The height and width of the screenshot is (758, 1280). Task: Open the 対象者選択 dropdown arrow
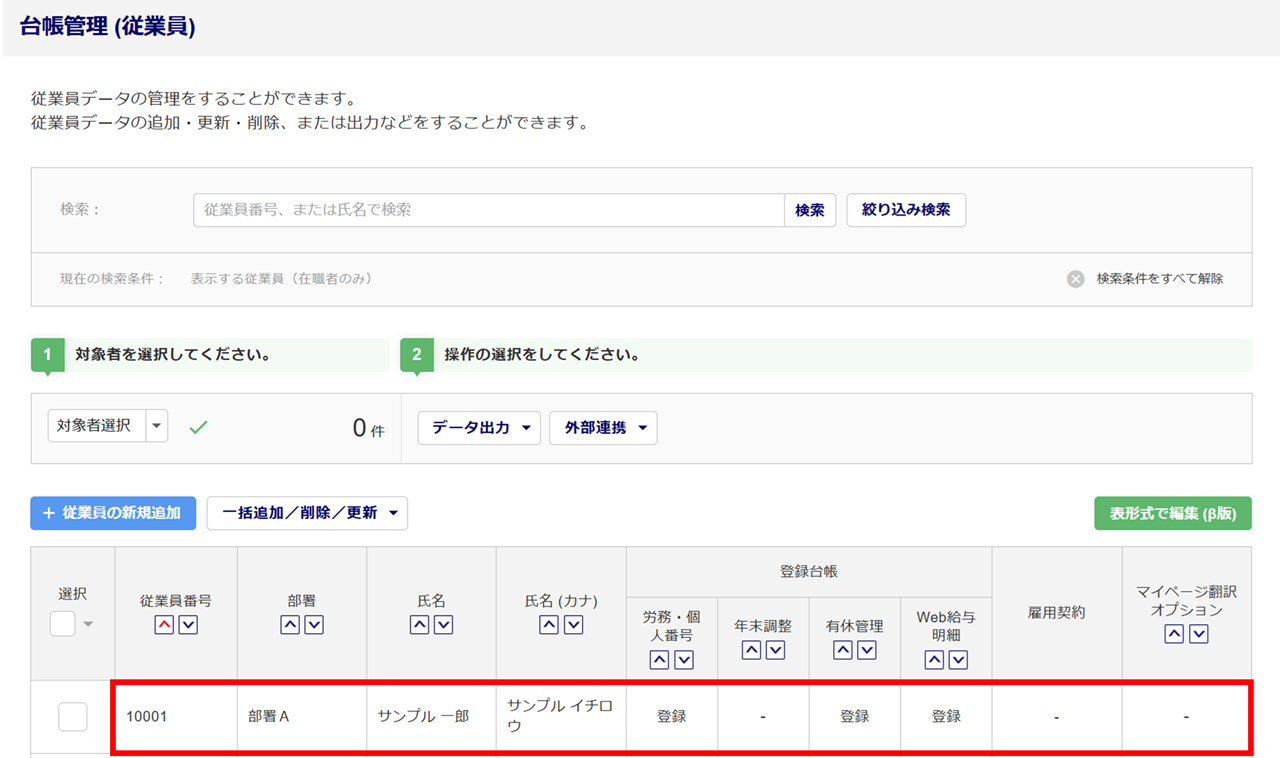click(x=157, y=426)
